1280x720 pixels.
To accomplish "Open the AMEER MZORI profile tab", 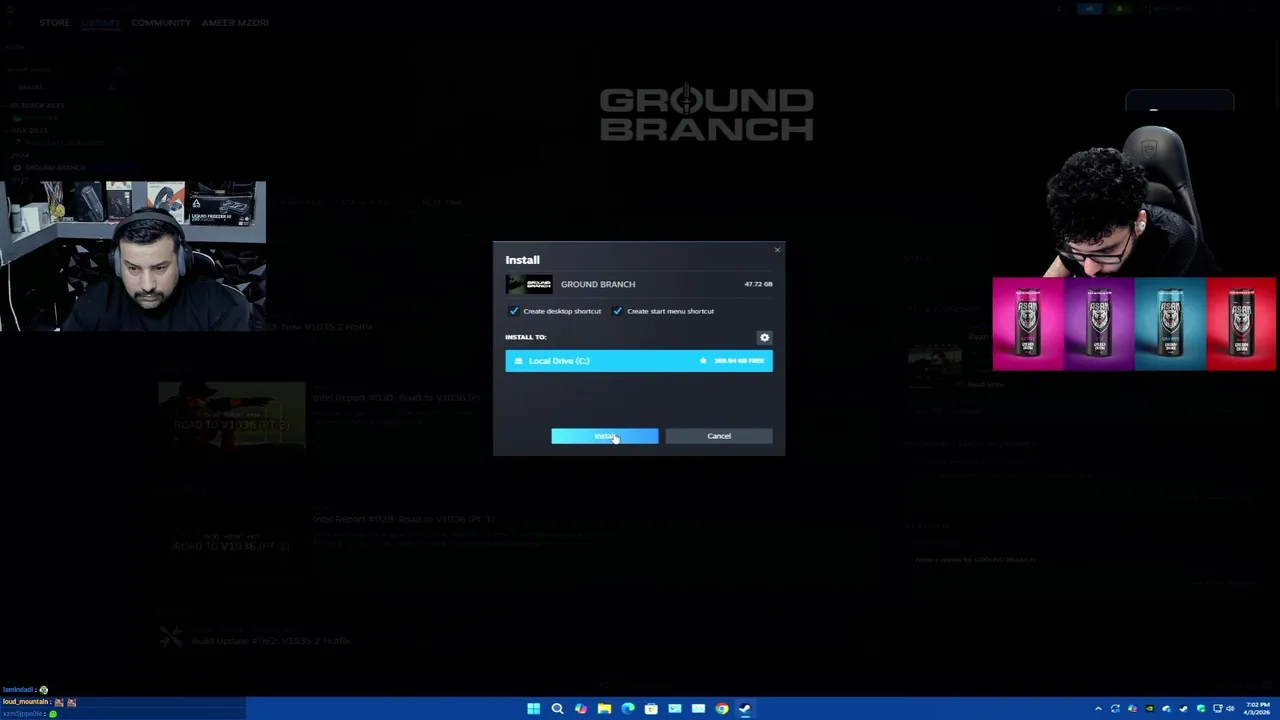I will coord(235,22).
